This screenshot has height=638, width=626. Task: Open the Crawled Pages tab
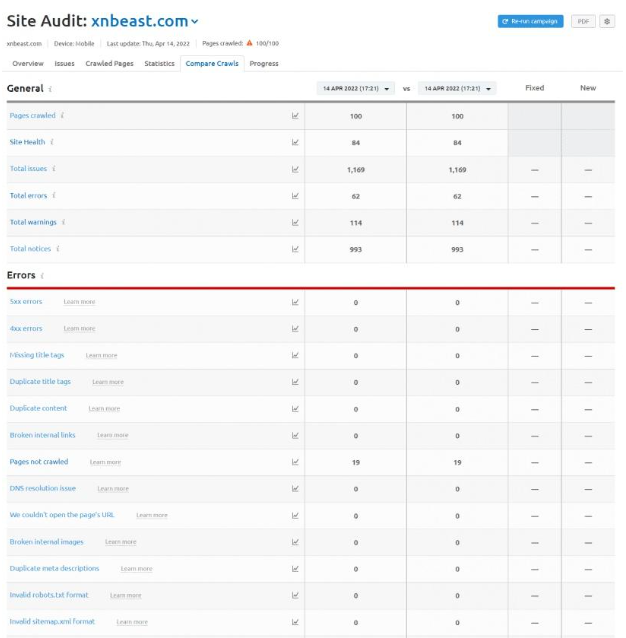[109, 63]
